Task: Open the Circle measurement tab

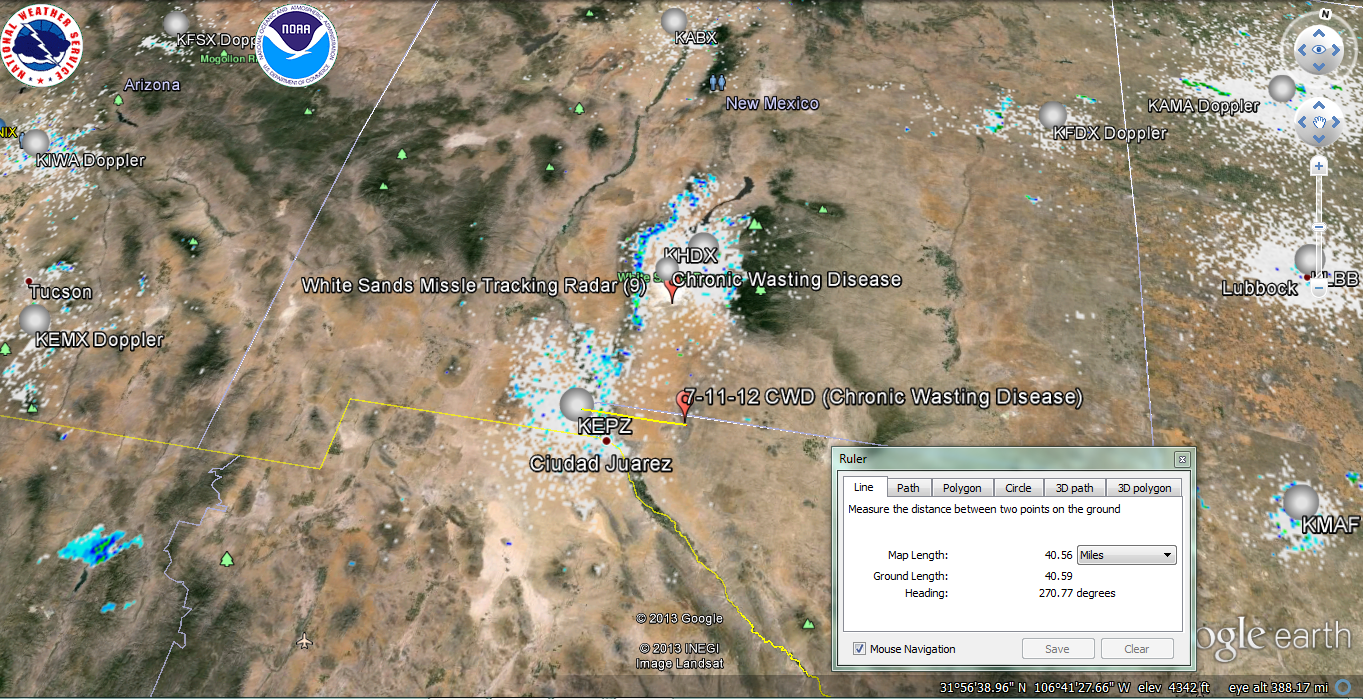Action: point(1018,488)
